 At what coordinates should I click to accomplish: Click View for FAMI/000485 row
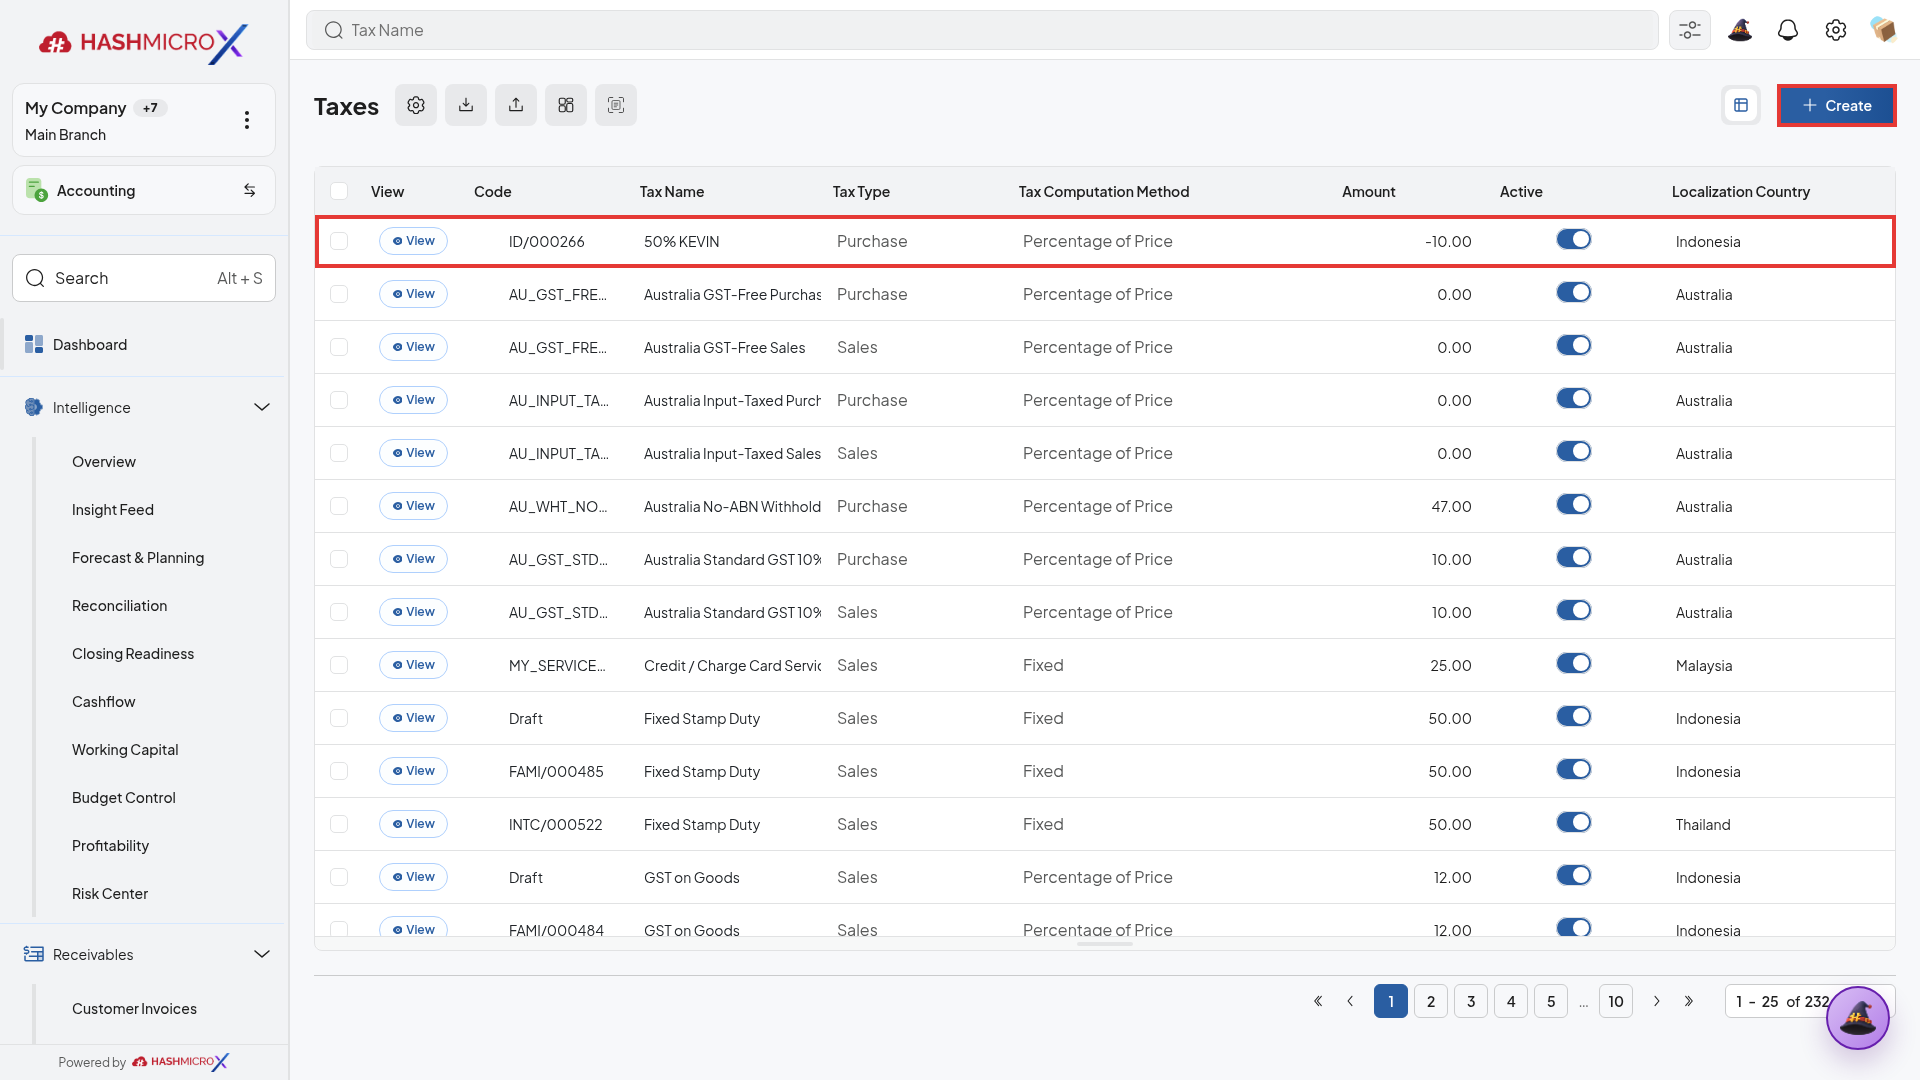[413, 771]
